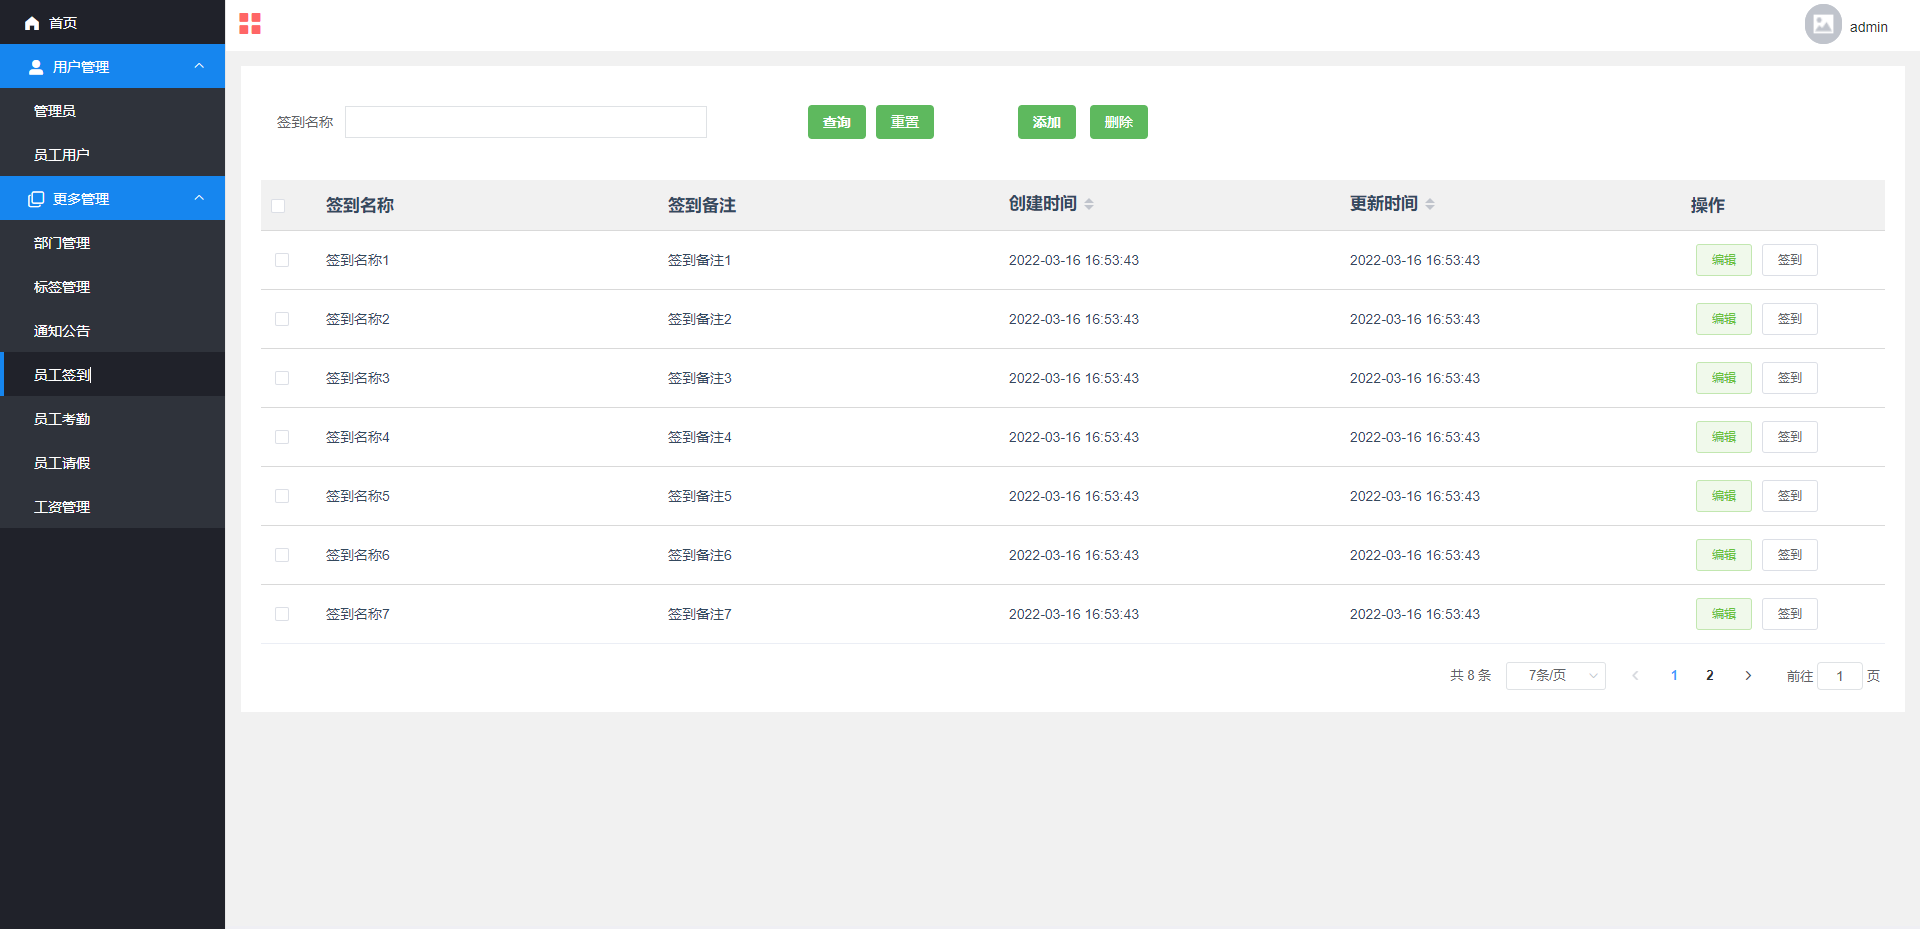Sort by update time column arrows
The image size is (1920, 929).
[1430, 204]
